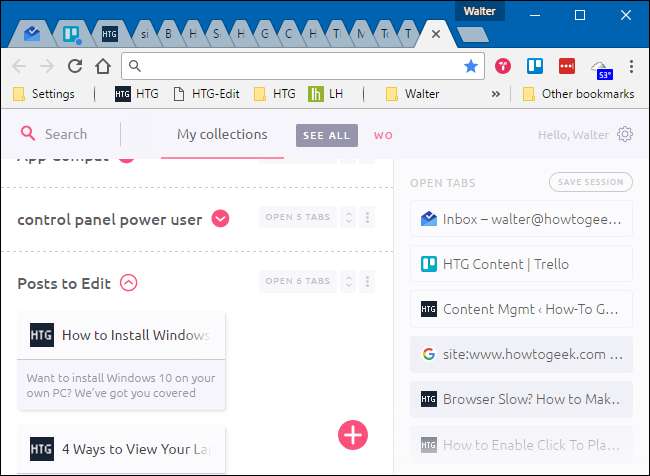
Task: Open the LH Lifehacker bookmark
Action: [x=326, y=94]
